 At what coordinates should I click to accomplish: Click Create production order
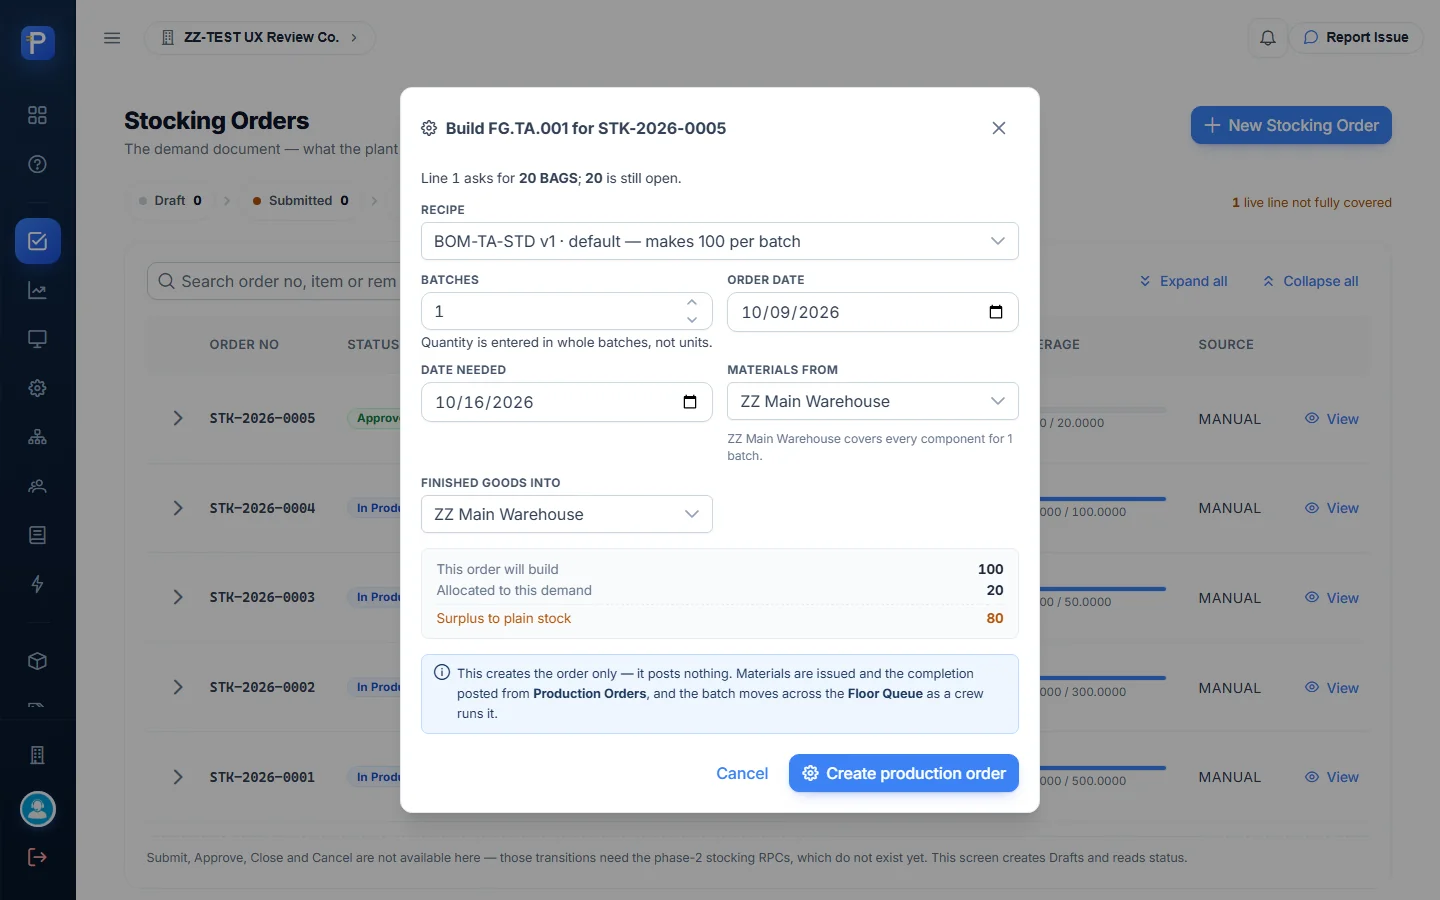[904, 773]
